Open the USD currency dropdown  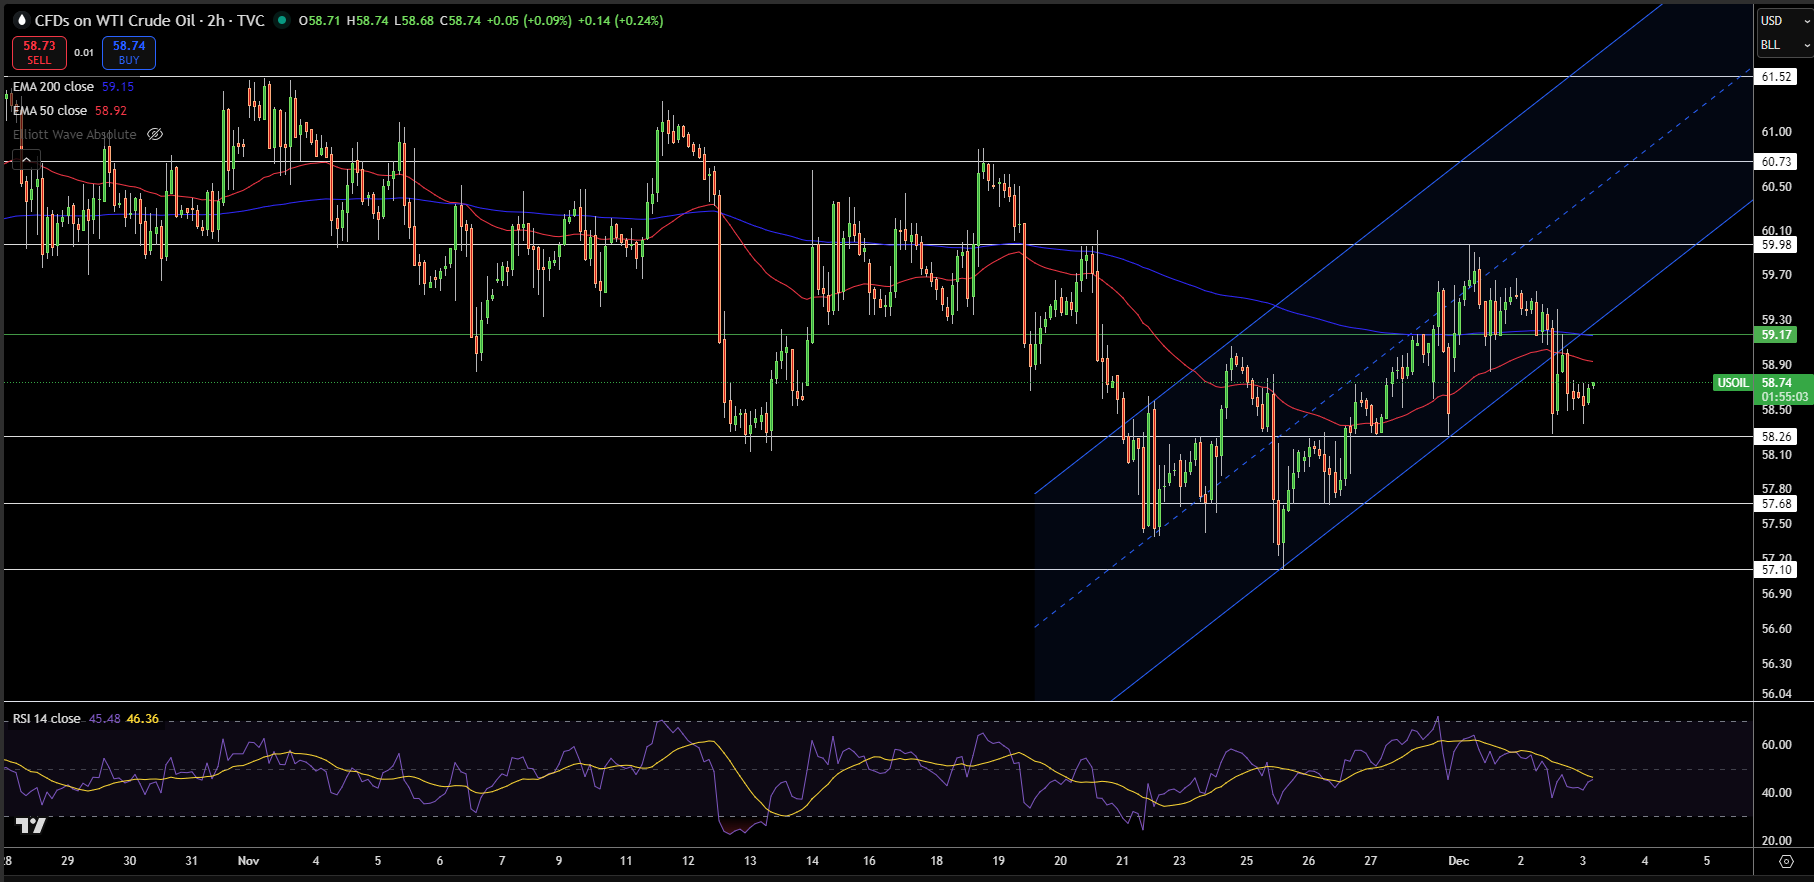click(1785, 20)
